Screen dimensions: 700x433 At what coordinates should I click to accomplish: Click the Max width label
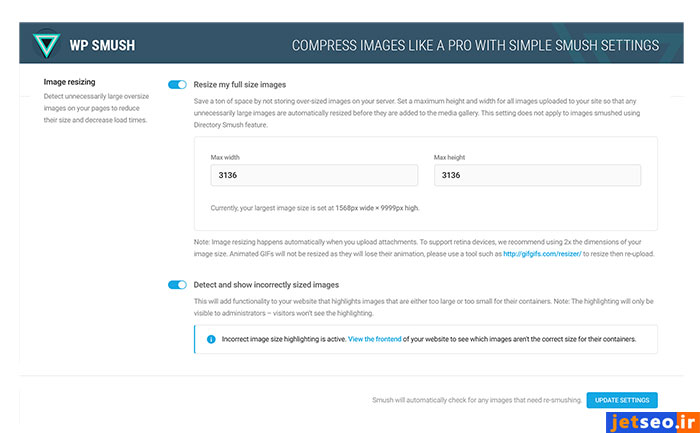[225, 157]
